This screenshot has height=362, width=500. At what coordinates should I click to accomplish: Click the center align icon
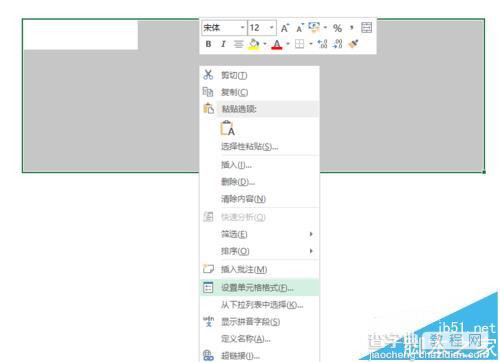[238, 44]
